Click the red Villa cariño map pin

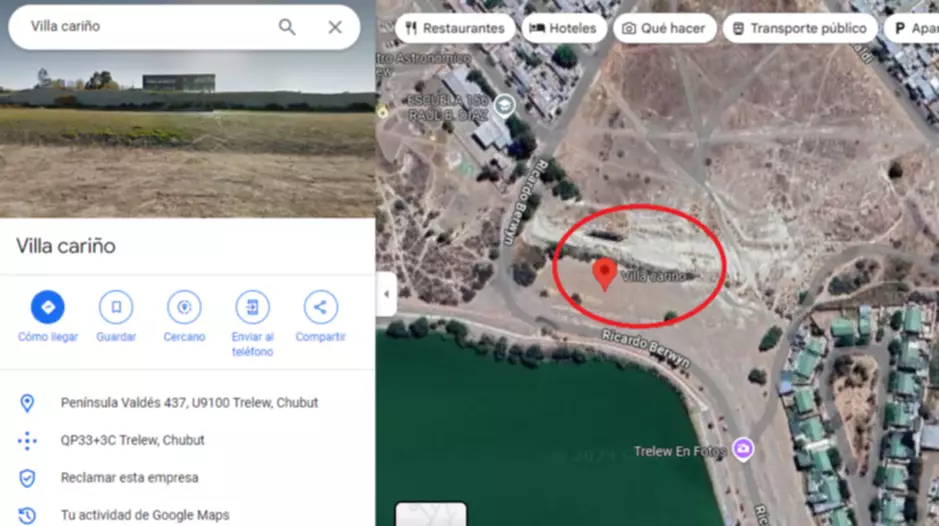click(x=604, y=274)
